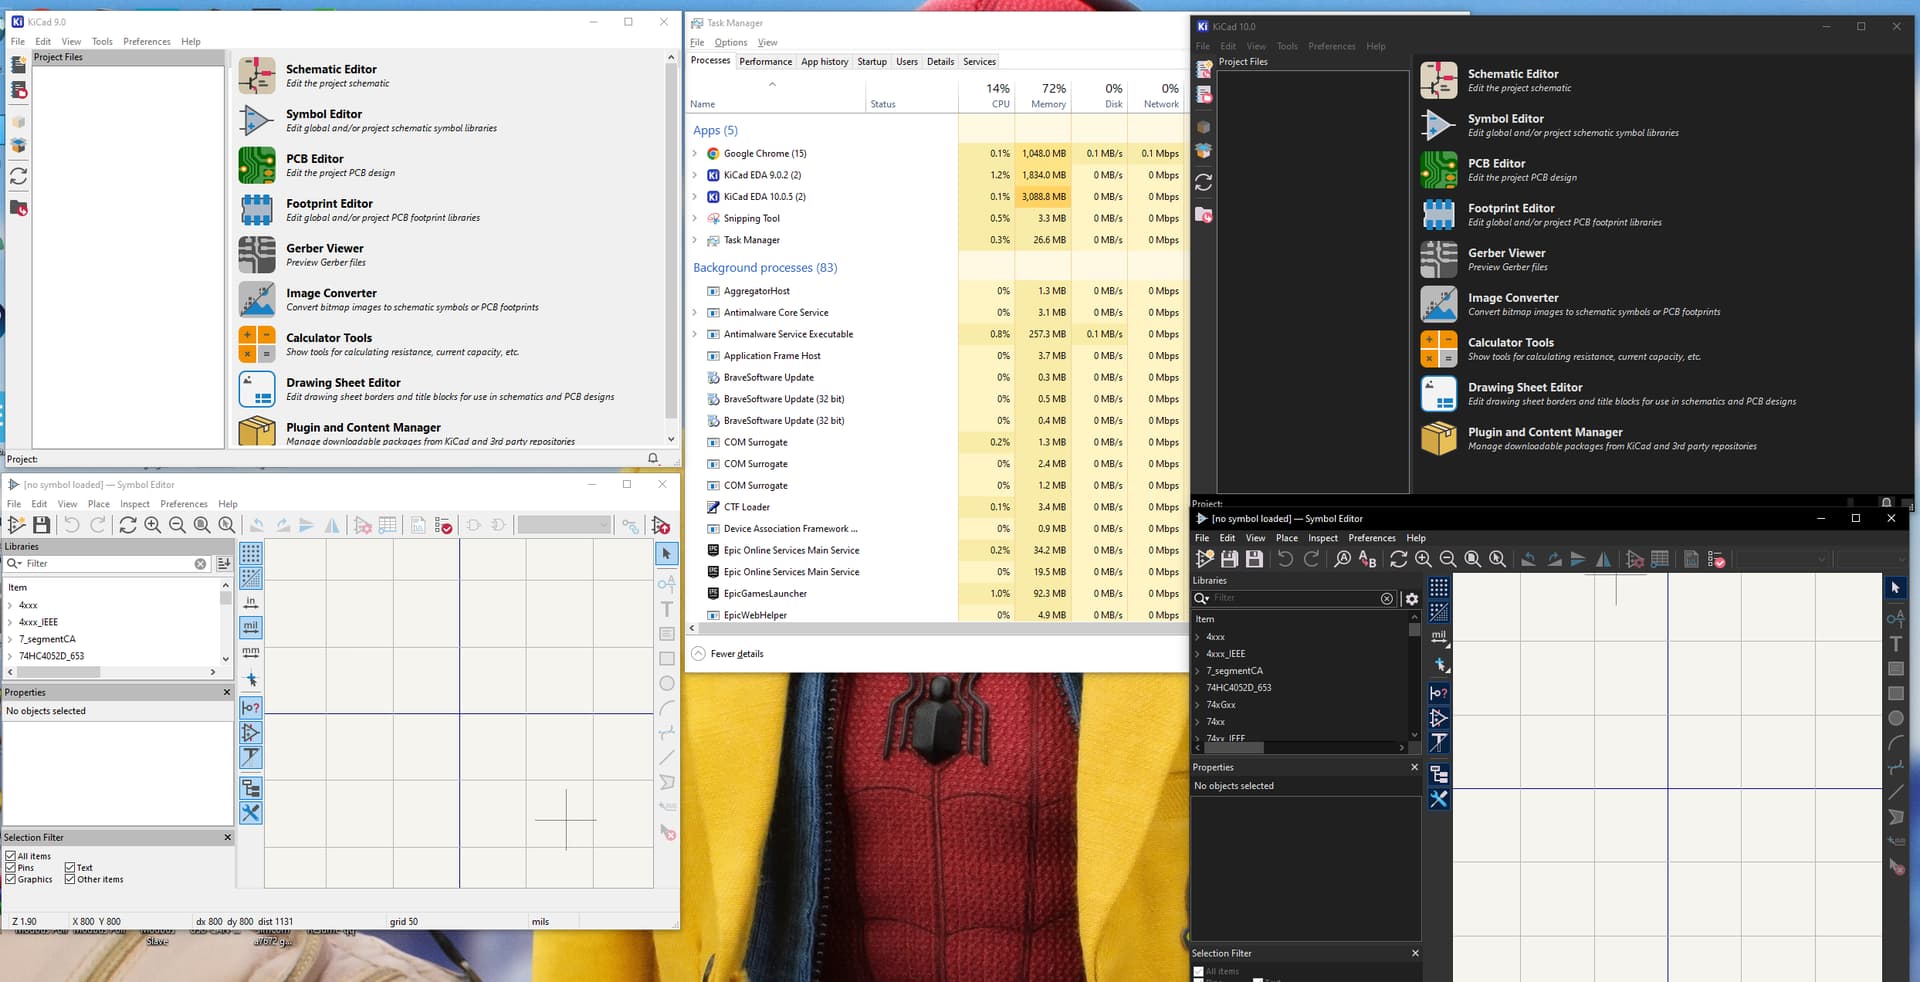Expand 74HC4052D_653 library in light Symbol Editor
The height and width of the screenshot is (982, 1920).
click(x=10, y=656)
